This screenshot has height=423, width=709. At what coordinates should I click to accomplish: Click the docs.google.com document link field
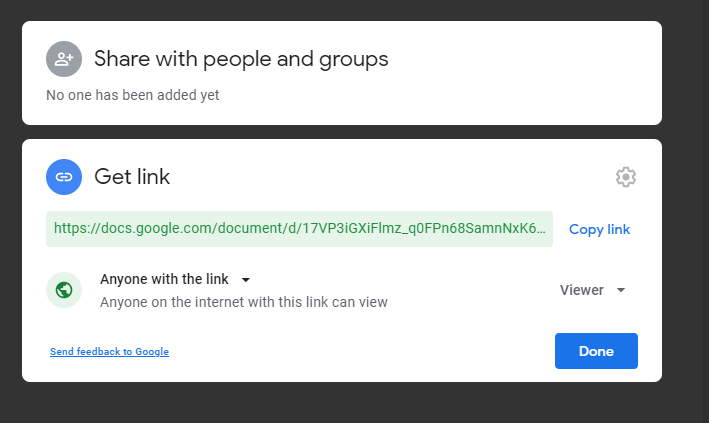299,228
